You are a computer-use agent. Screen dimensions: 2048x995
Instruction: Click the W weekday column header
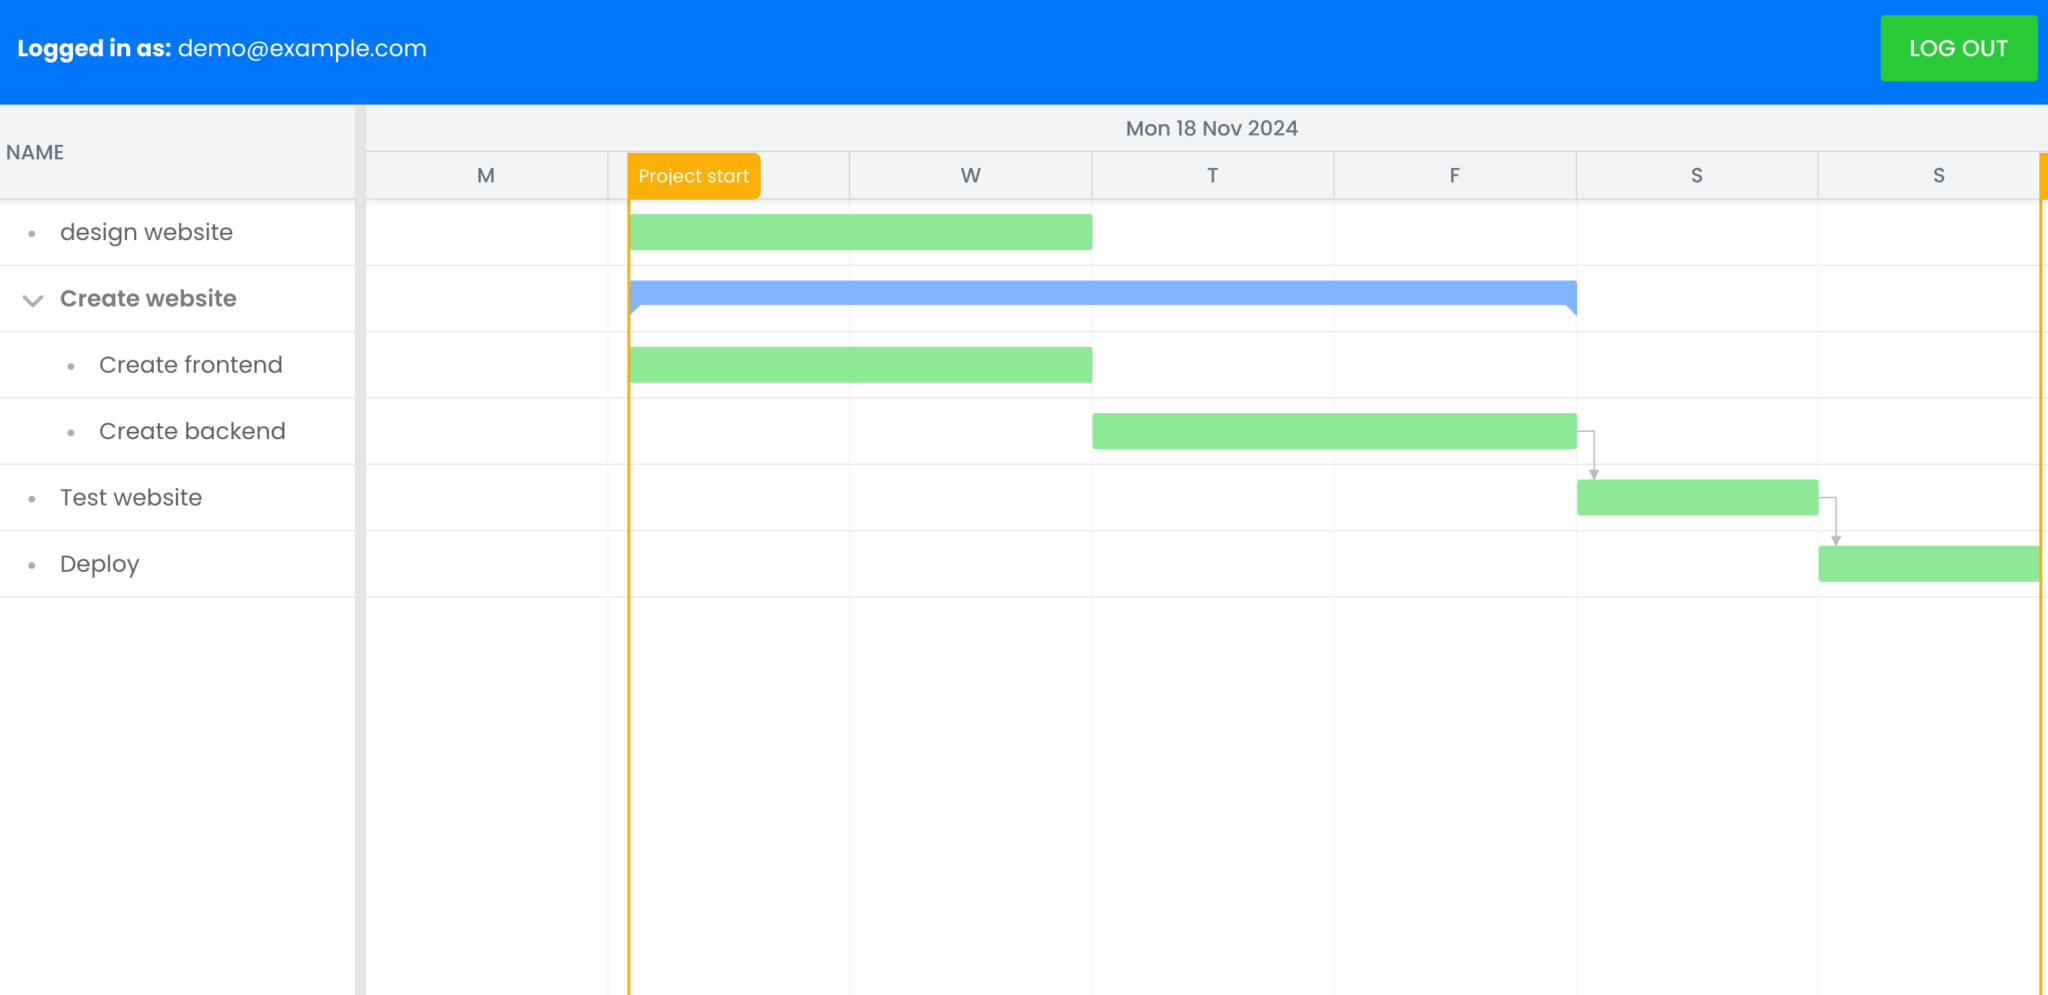pyautogui.click(x=969, y=175)
